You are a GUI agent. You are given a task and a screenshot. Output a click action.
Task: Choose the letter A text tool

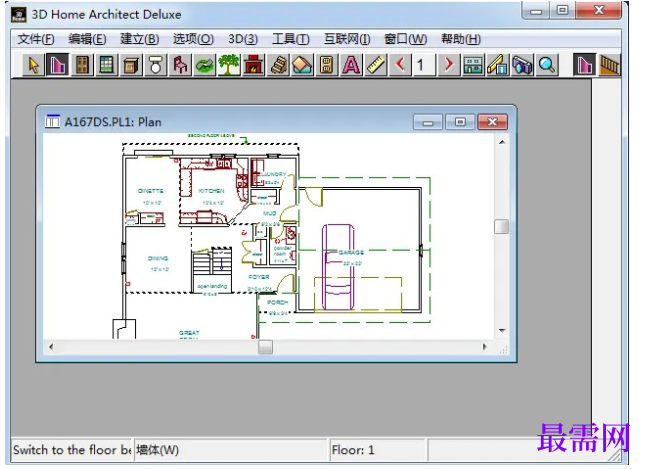coord(351,65)
